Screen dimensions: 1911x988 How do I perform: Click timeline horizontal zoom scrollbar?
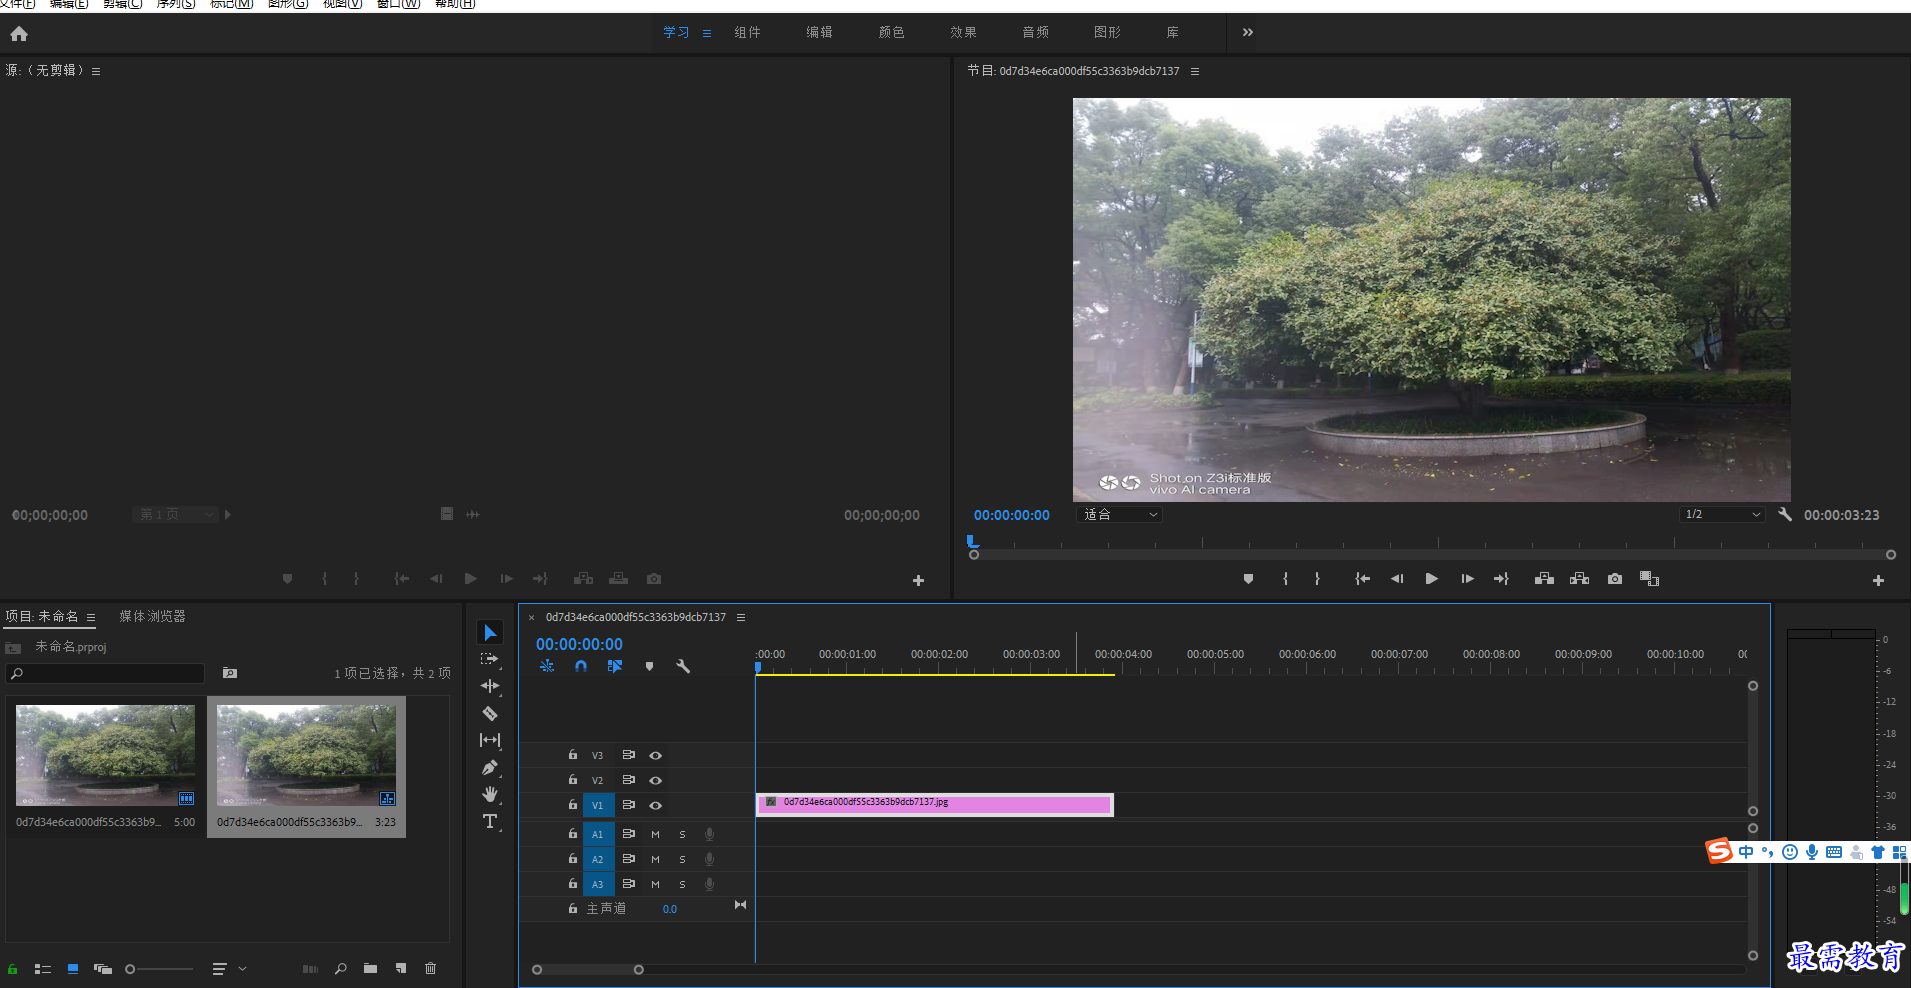pos(588,969)
